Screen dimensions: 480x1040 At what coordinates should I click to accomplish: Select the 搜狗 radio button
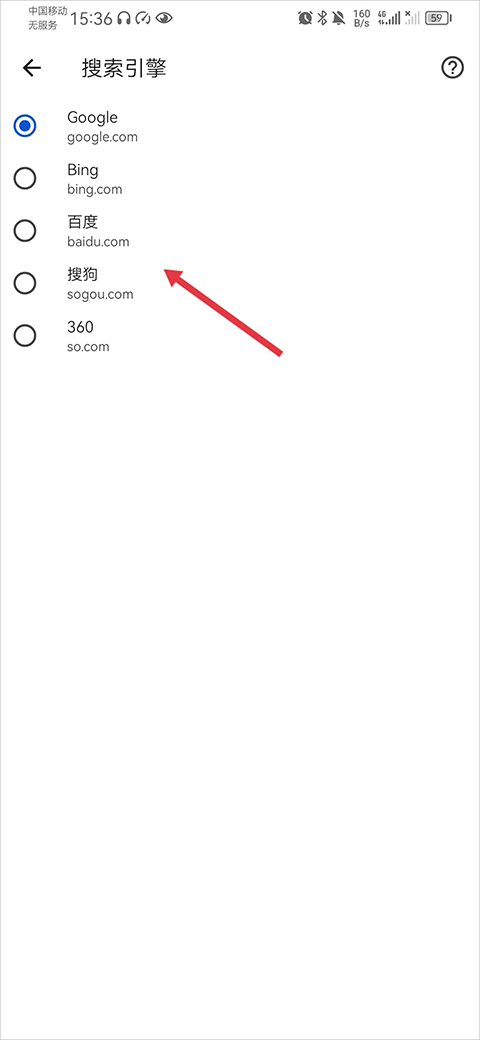pos(25,283)
